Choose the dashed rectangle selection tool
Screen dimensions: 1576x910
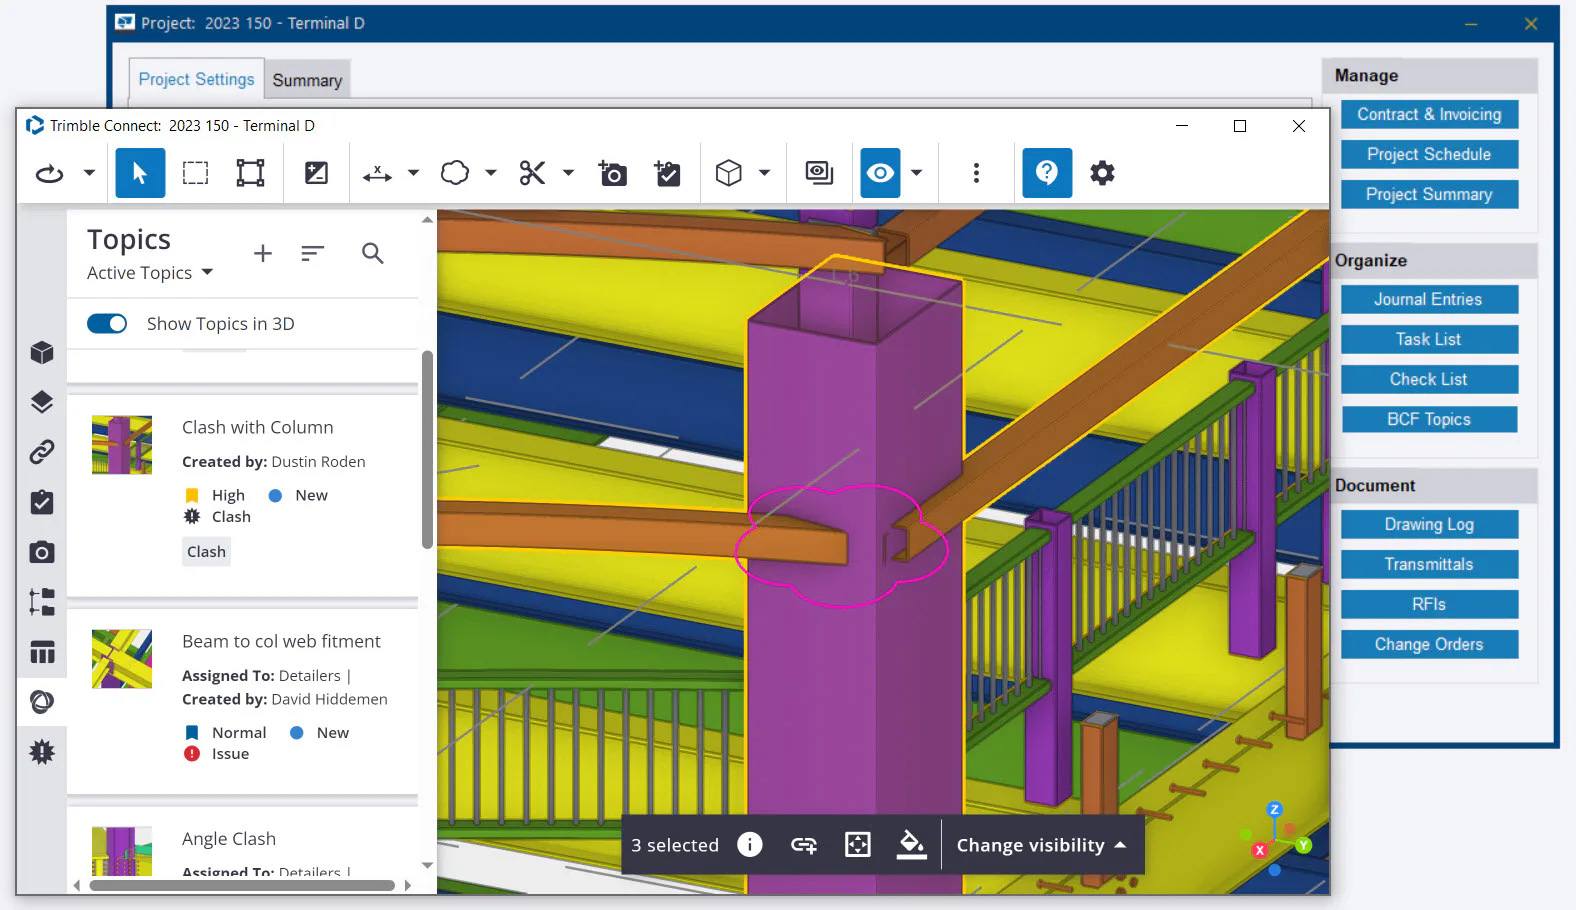pos(196,173)
